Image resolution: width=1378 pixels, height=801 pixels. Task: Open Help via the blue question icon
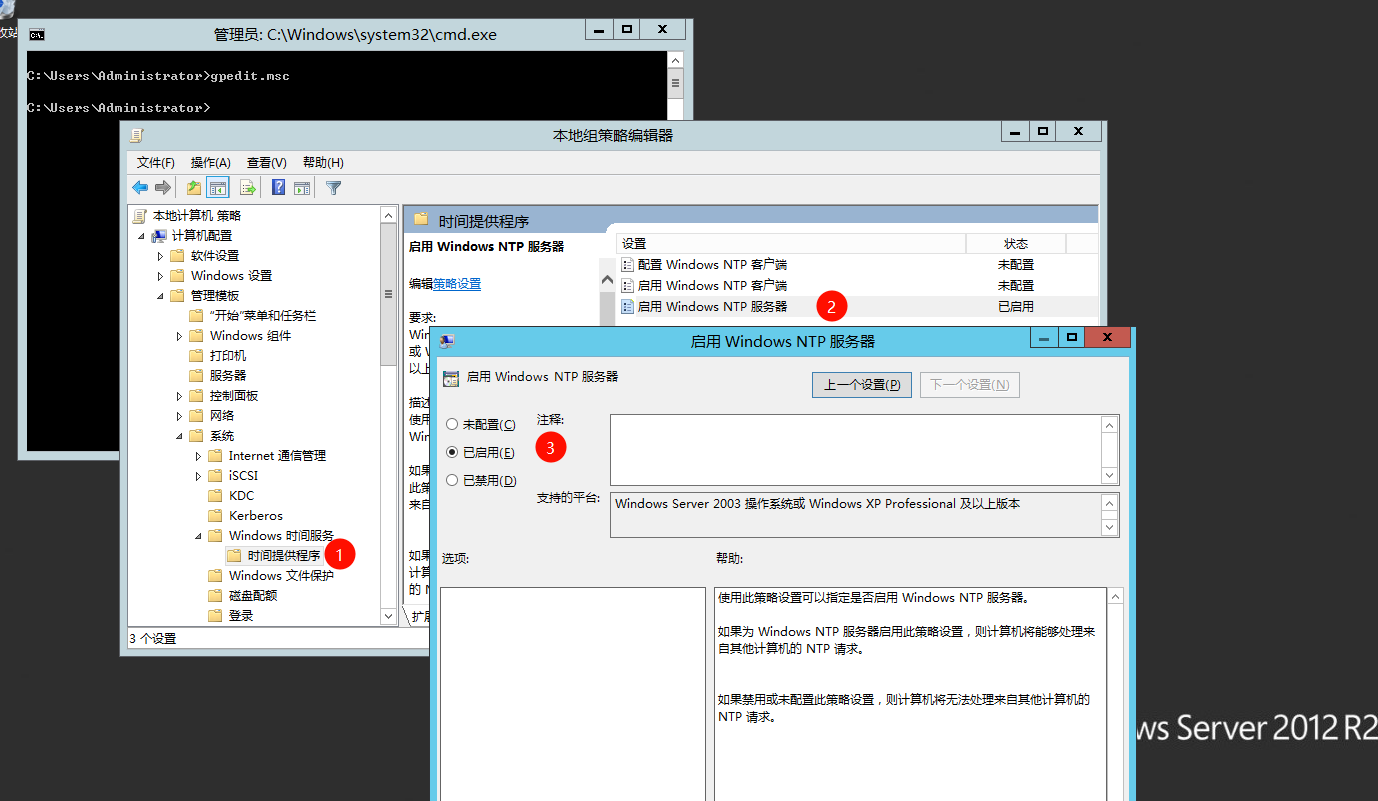(279, 188)
